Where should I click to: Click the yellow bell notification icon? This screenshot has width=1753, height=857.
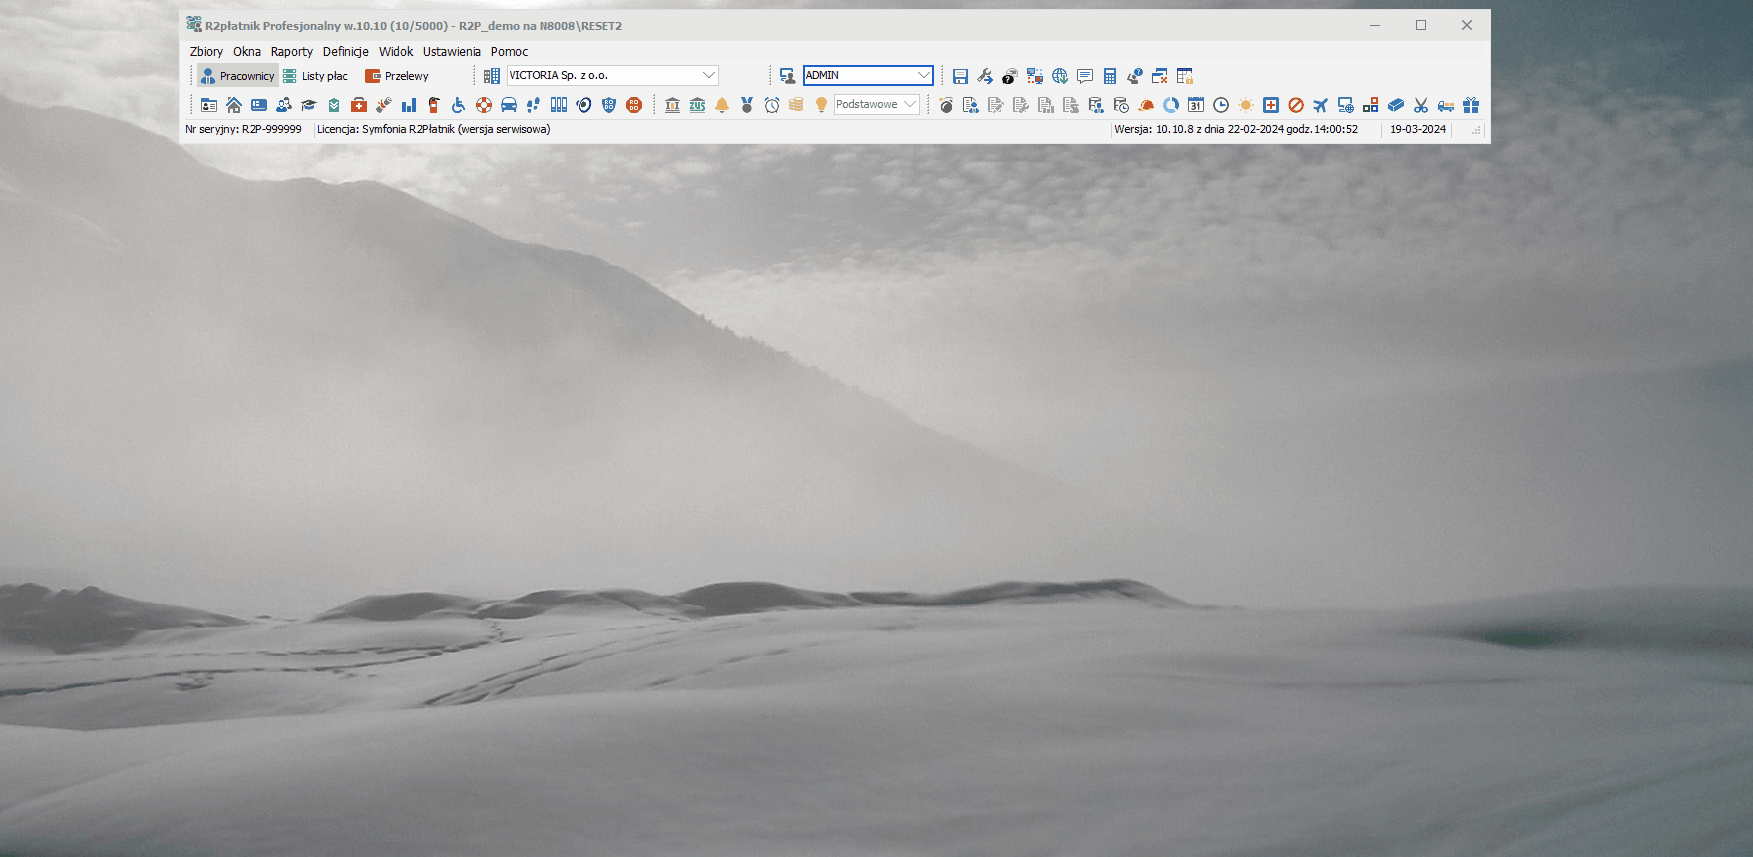click(722, 105)
